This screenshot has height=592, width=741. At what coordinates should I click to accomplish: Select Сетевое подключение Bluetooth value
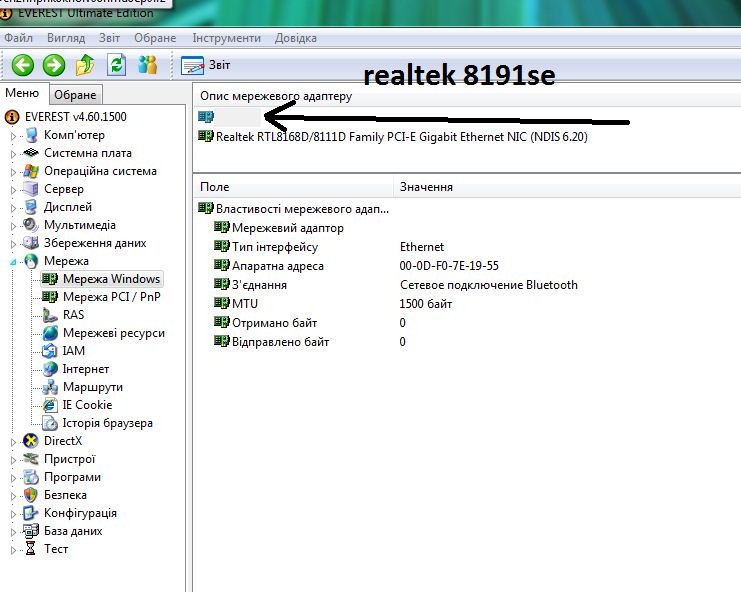tap(489, 285)
